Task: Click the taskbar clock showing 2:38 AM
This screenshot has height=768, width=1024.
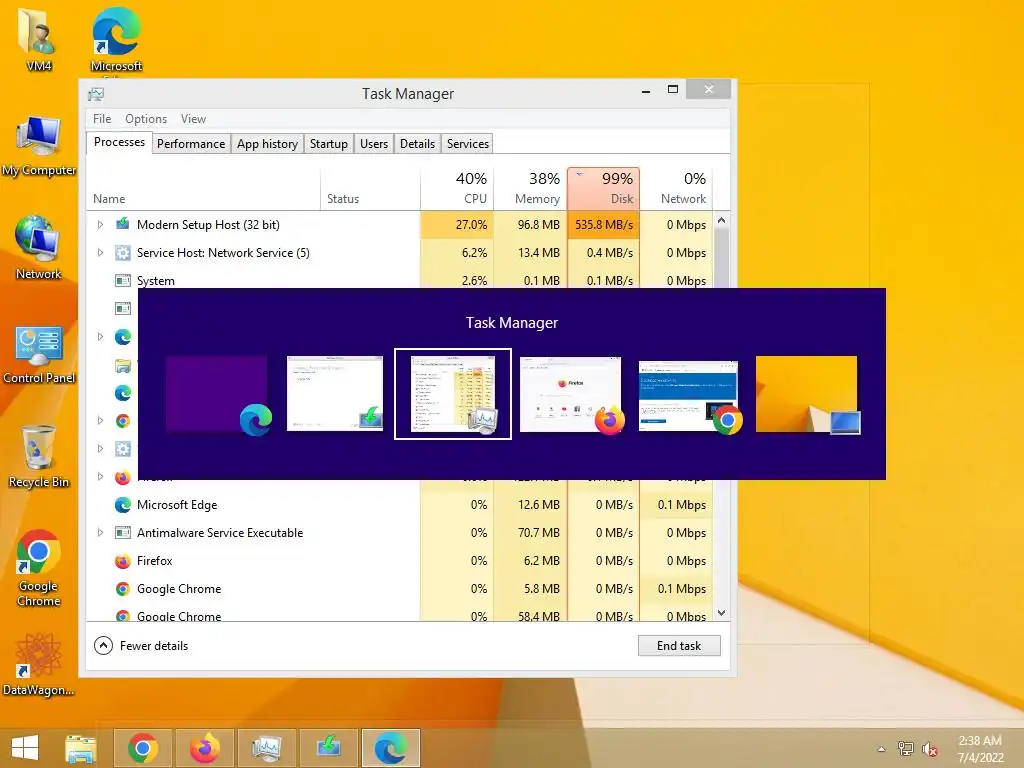Action: click(x=980, y=749)
